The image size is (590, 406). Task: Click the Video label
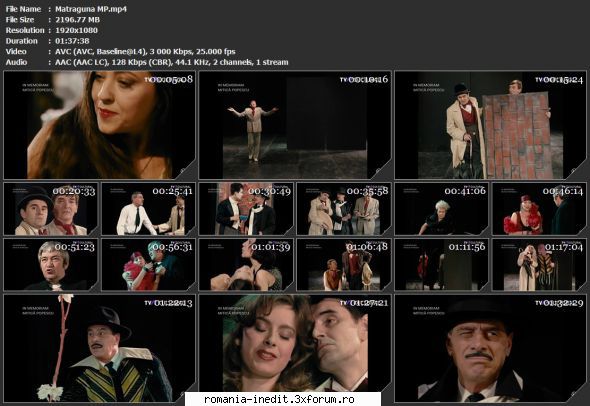click(16, 52)
